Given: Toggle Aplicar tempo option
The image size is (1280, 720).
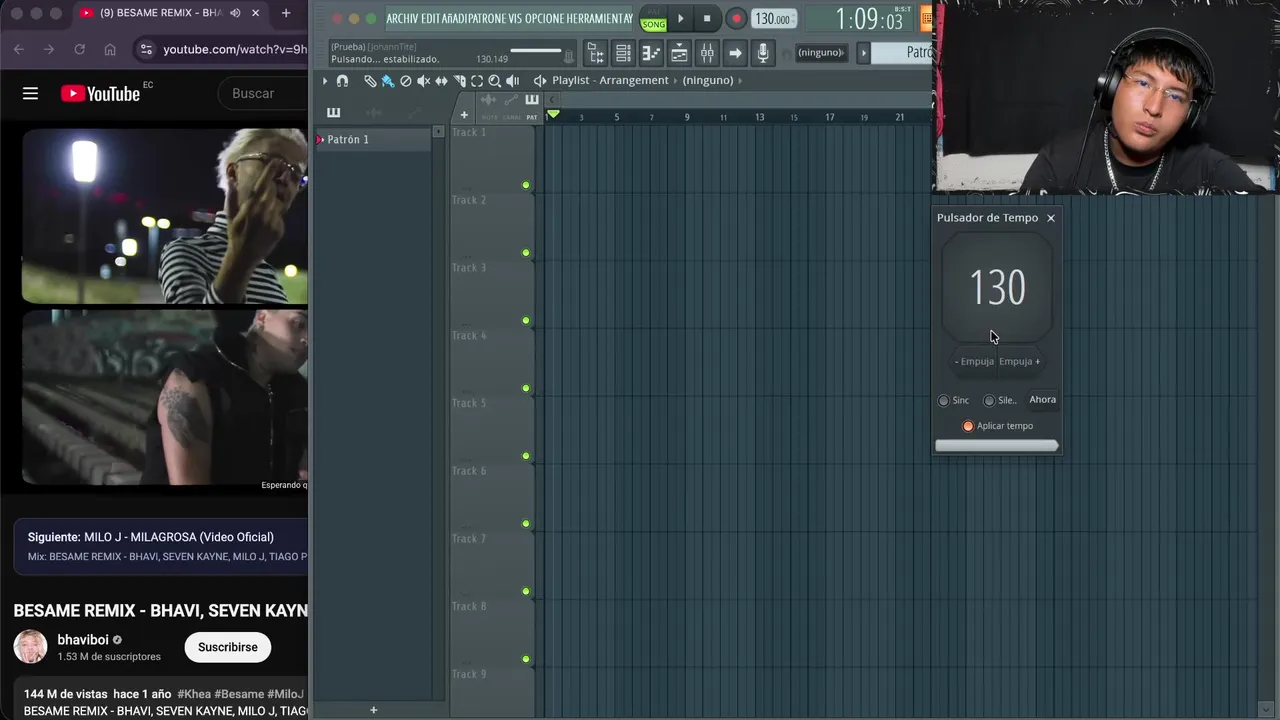Looking at the screenshot, I should [x=968, y=426].
